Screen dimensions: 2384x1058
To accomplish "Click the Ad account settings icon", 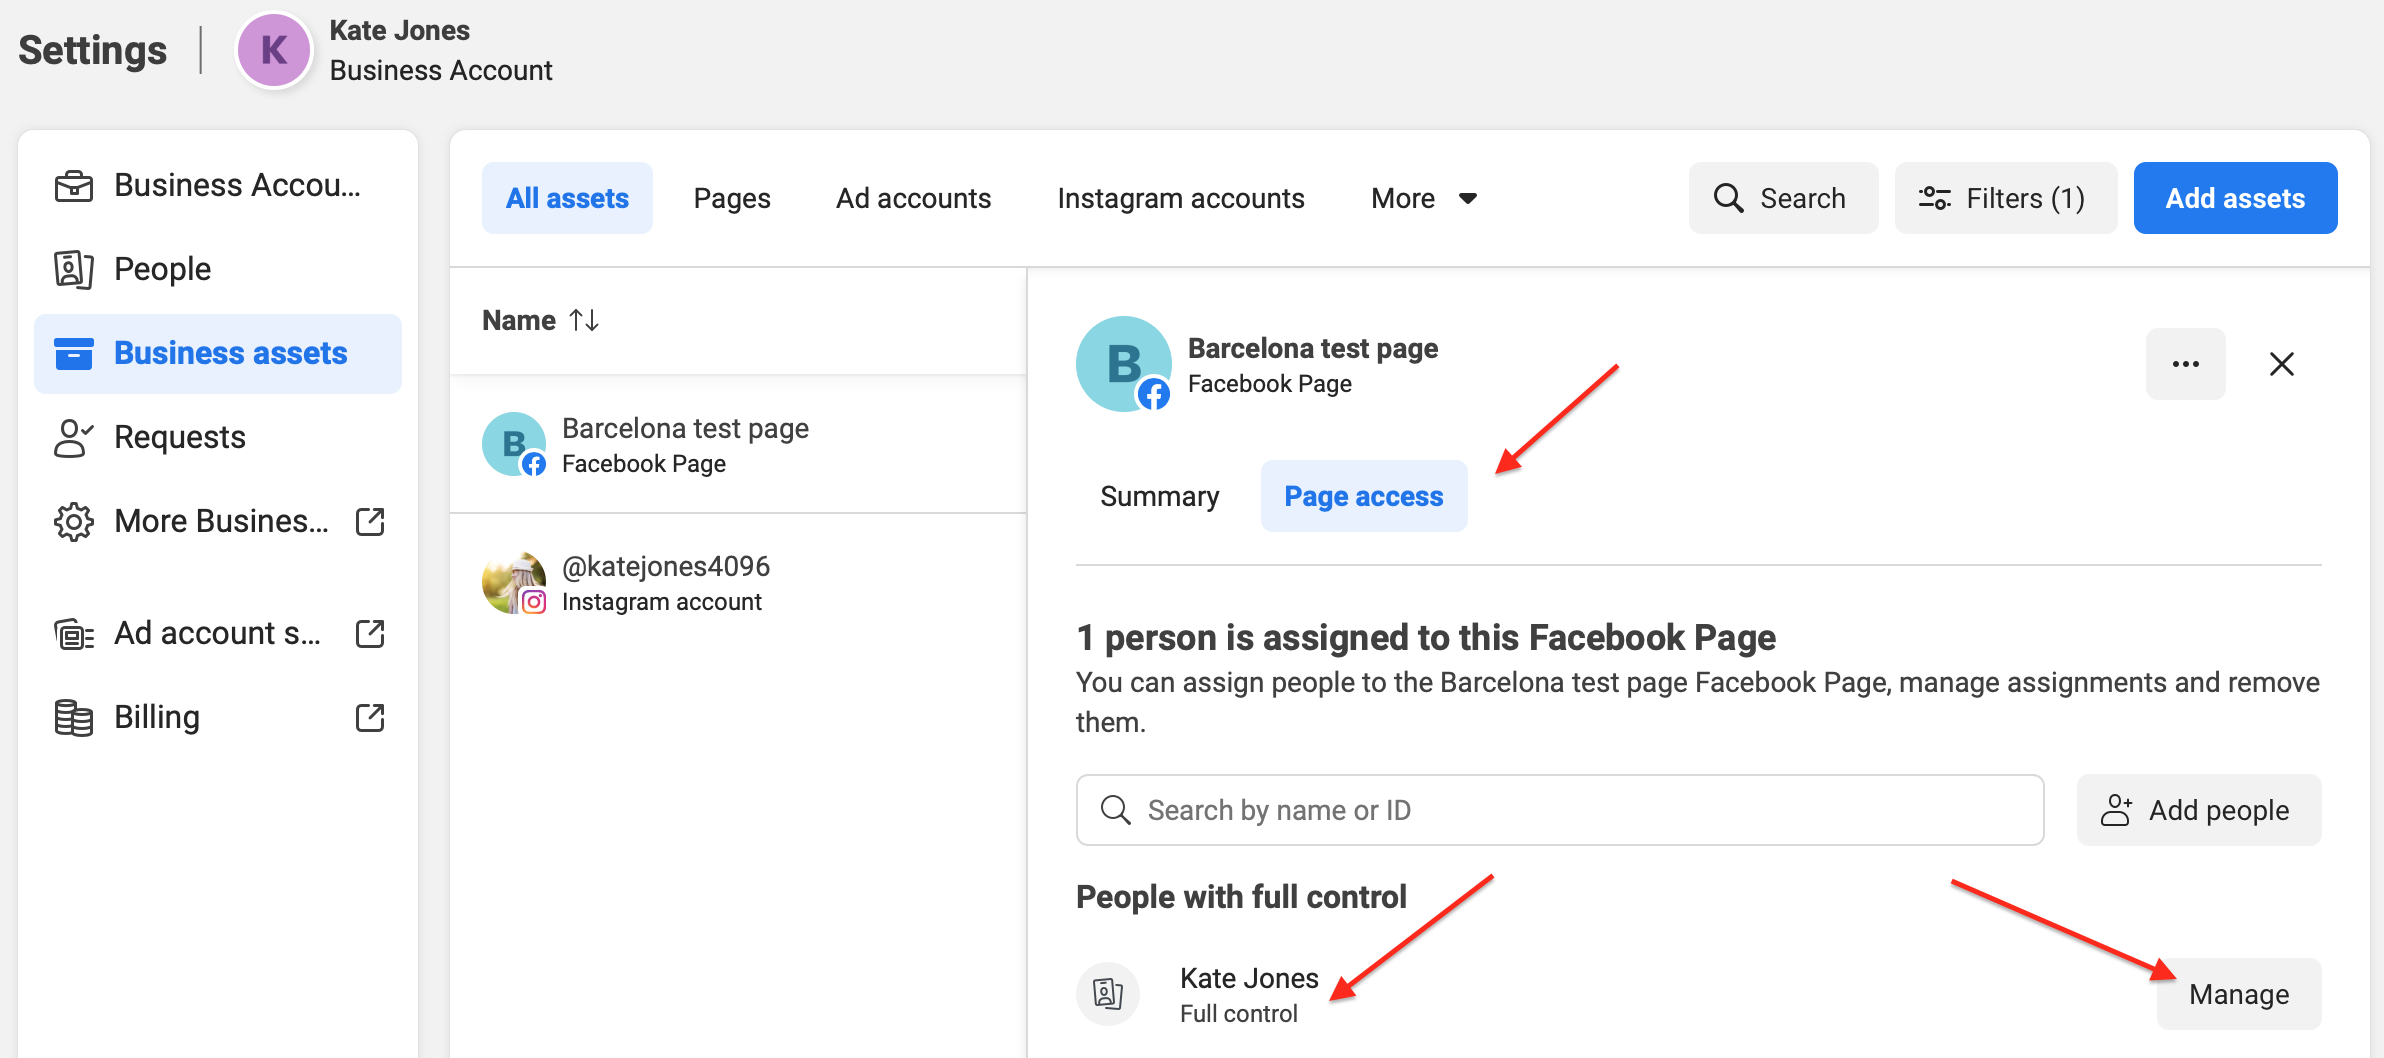I will click(73, 634).
